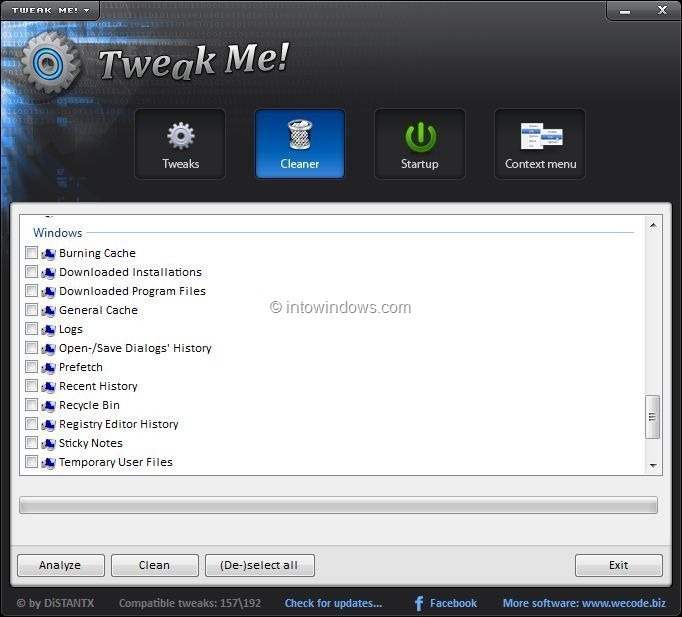Click the Compatible tweaks: 157\192 status text
The image size is (682, 617).
190,603
